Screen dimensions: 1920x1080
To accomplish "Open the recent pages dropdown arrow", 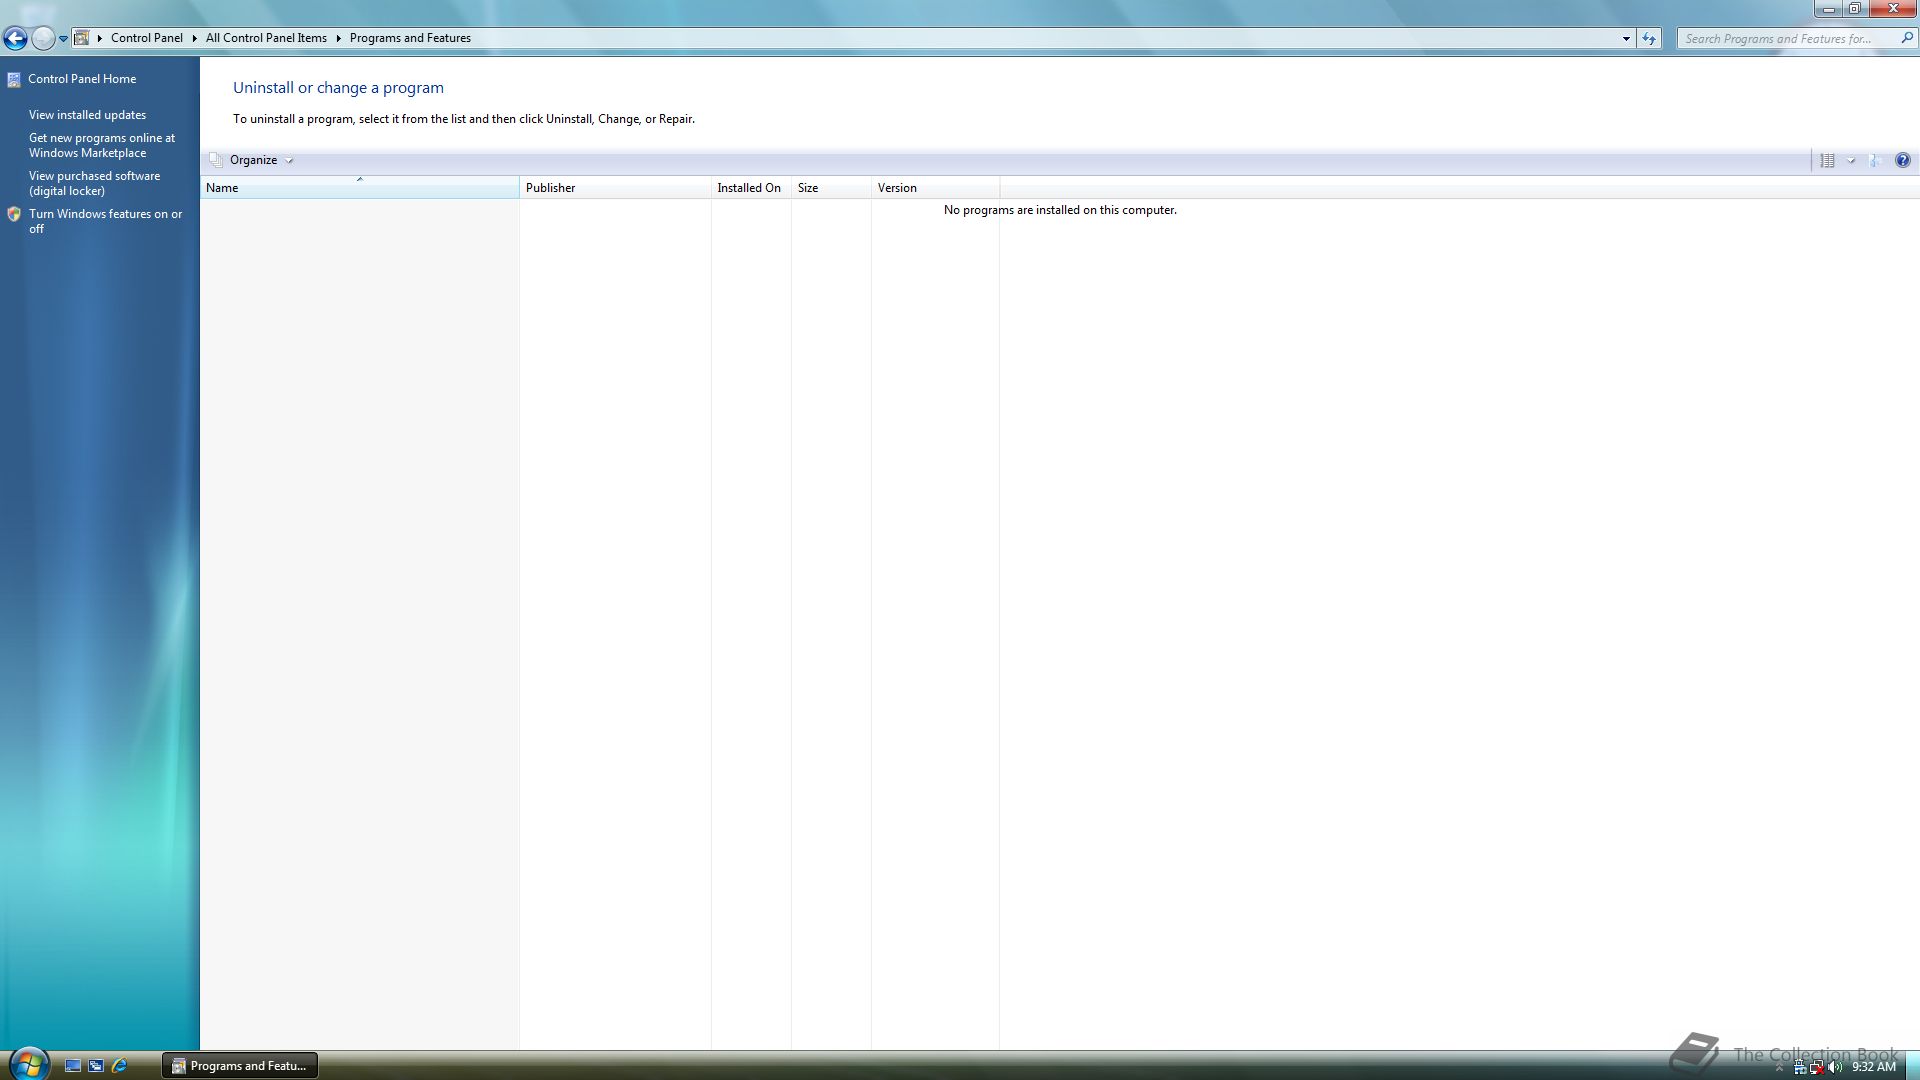I will pos(63,39).
